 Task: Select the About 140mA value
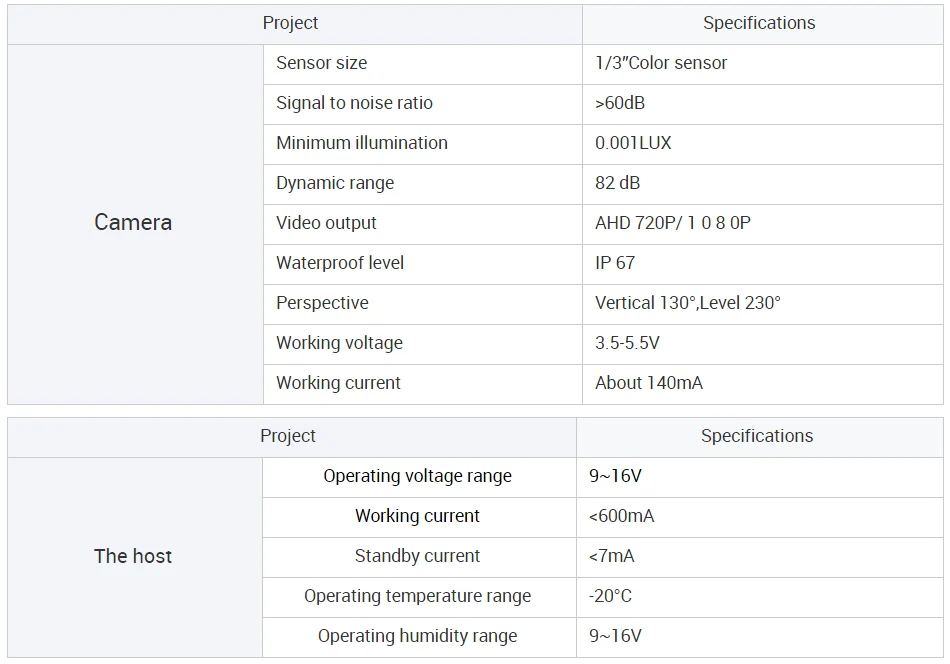[649, 383]
